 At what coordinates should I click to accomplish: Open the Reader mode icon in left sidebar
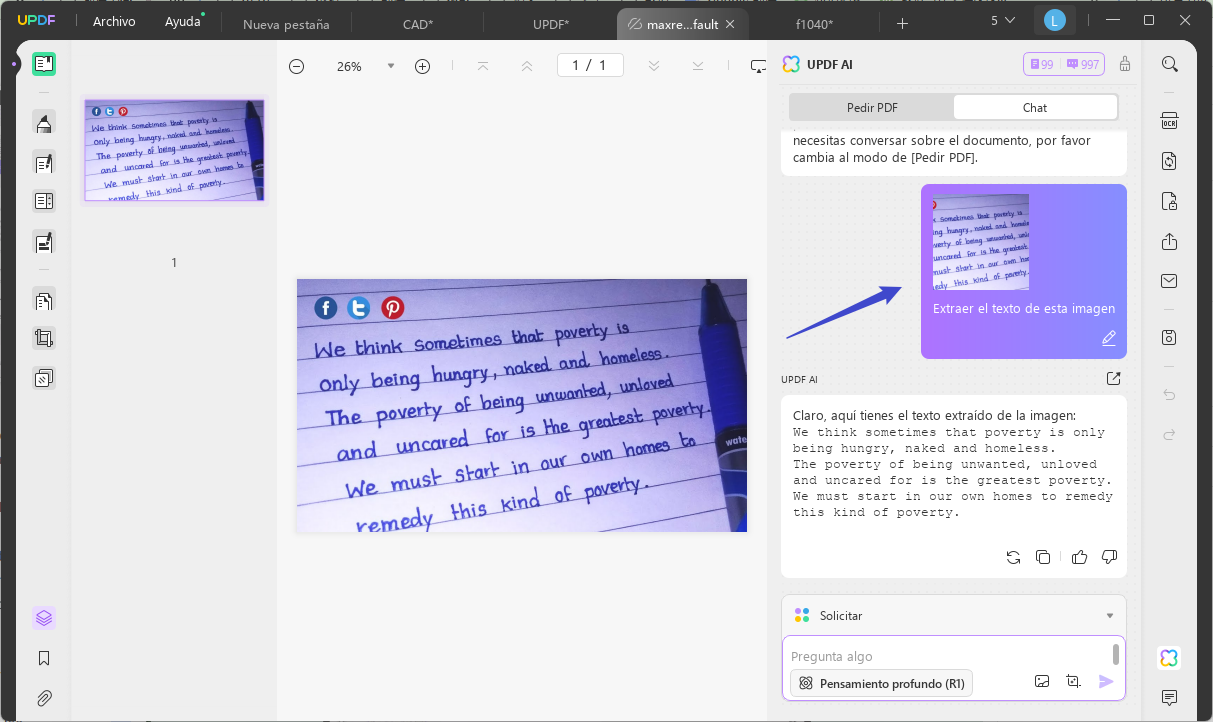click(43, 64)
